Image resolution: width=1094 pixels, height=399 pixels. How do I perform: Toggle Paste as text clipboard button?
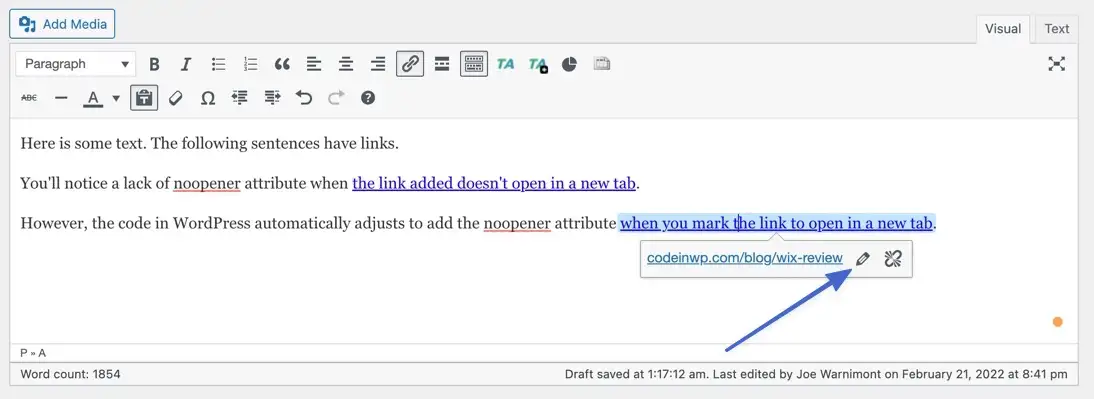point(144,98)
